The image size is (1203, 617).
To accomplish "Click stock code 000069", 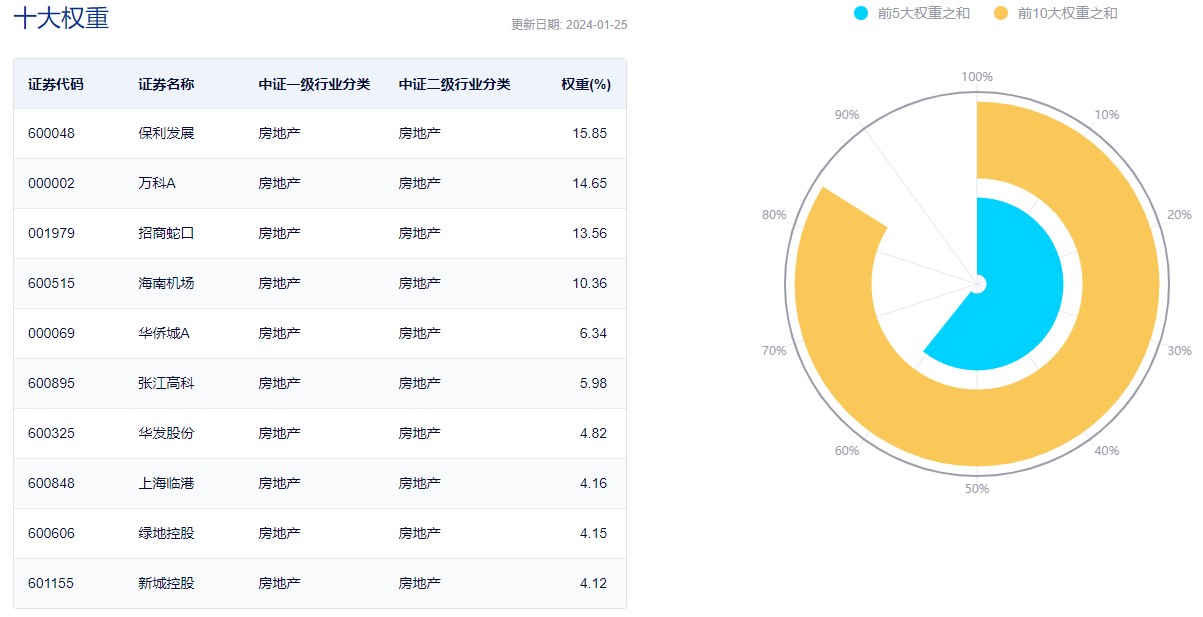I will click(x=51, y=333).
